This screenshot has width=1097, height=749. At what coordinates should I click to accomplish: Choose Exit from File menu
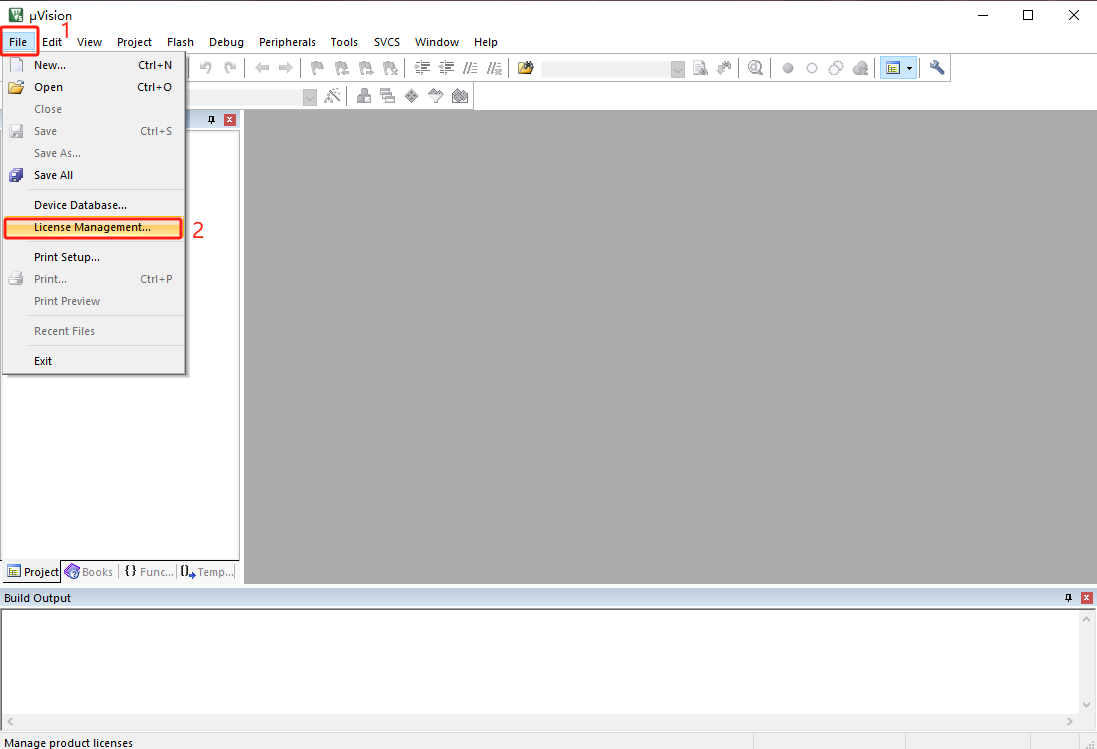click(x=94, y=361)
